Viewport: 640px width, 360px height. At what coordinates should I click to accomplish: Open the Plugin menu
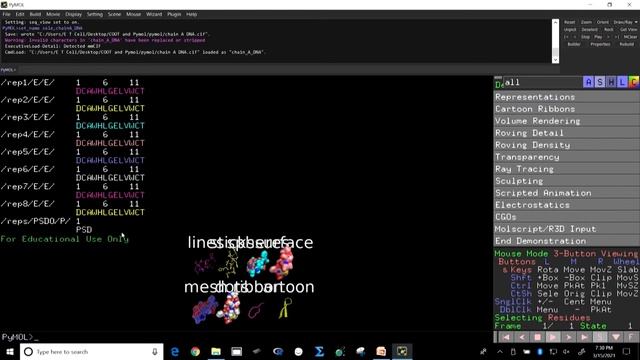(x=174, y=14)
